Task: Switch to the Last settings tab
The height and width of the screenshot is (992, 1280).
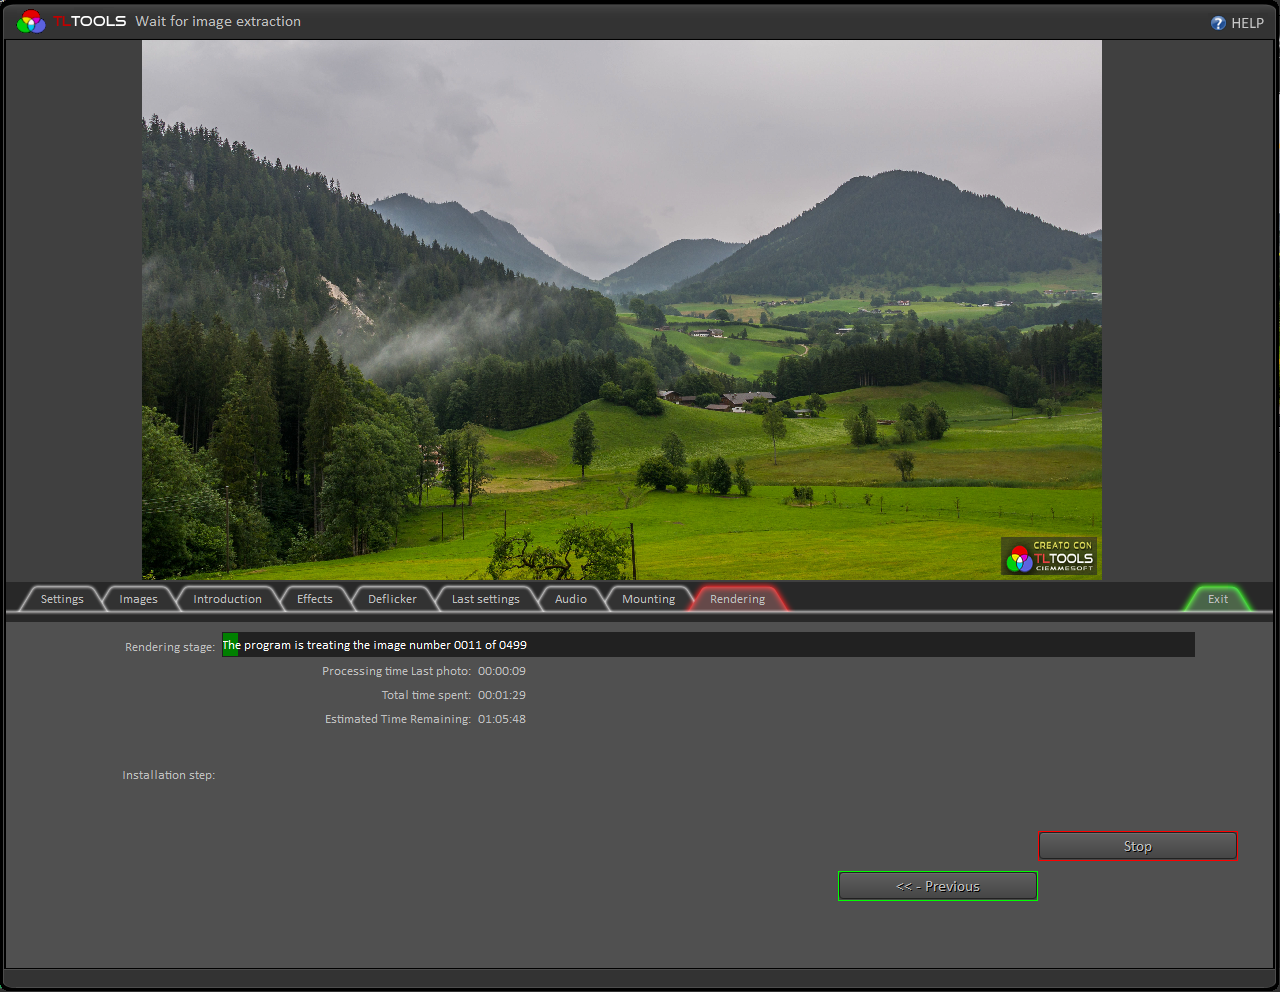Action: tap(485, 599)
